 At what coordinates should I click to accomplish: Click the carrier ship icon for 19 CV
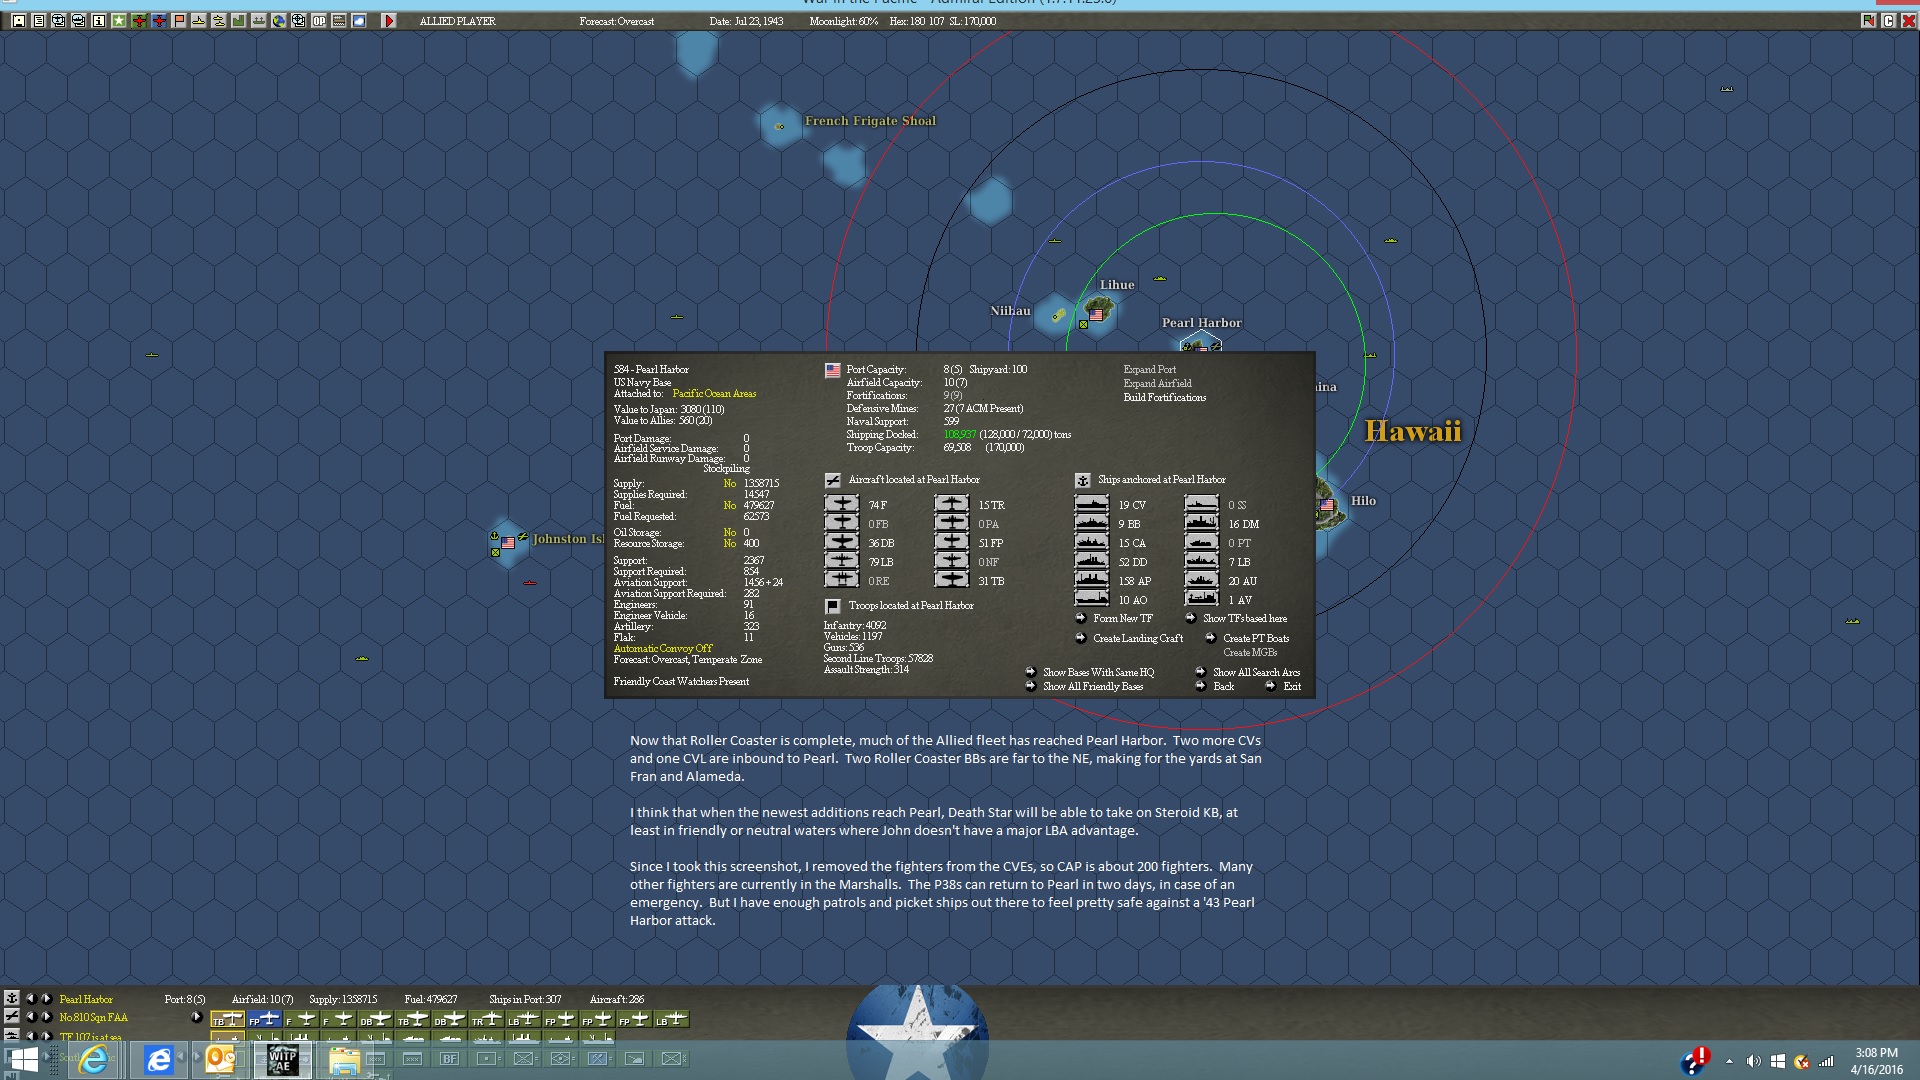point(1092,504)
